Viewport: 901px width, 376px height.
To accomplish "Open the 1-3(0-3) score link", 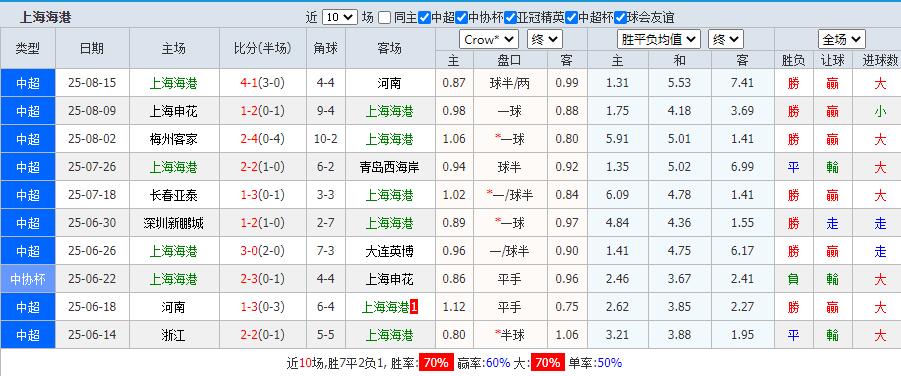I will (x=263, y=307).
